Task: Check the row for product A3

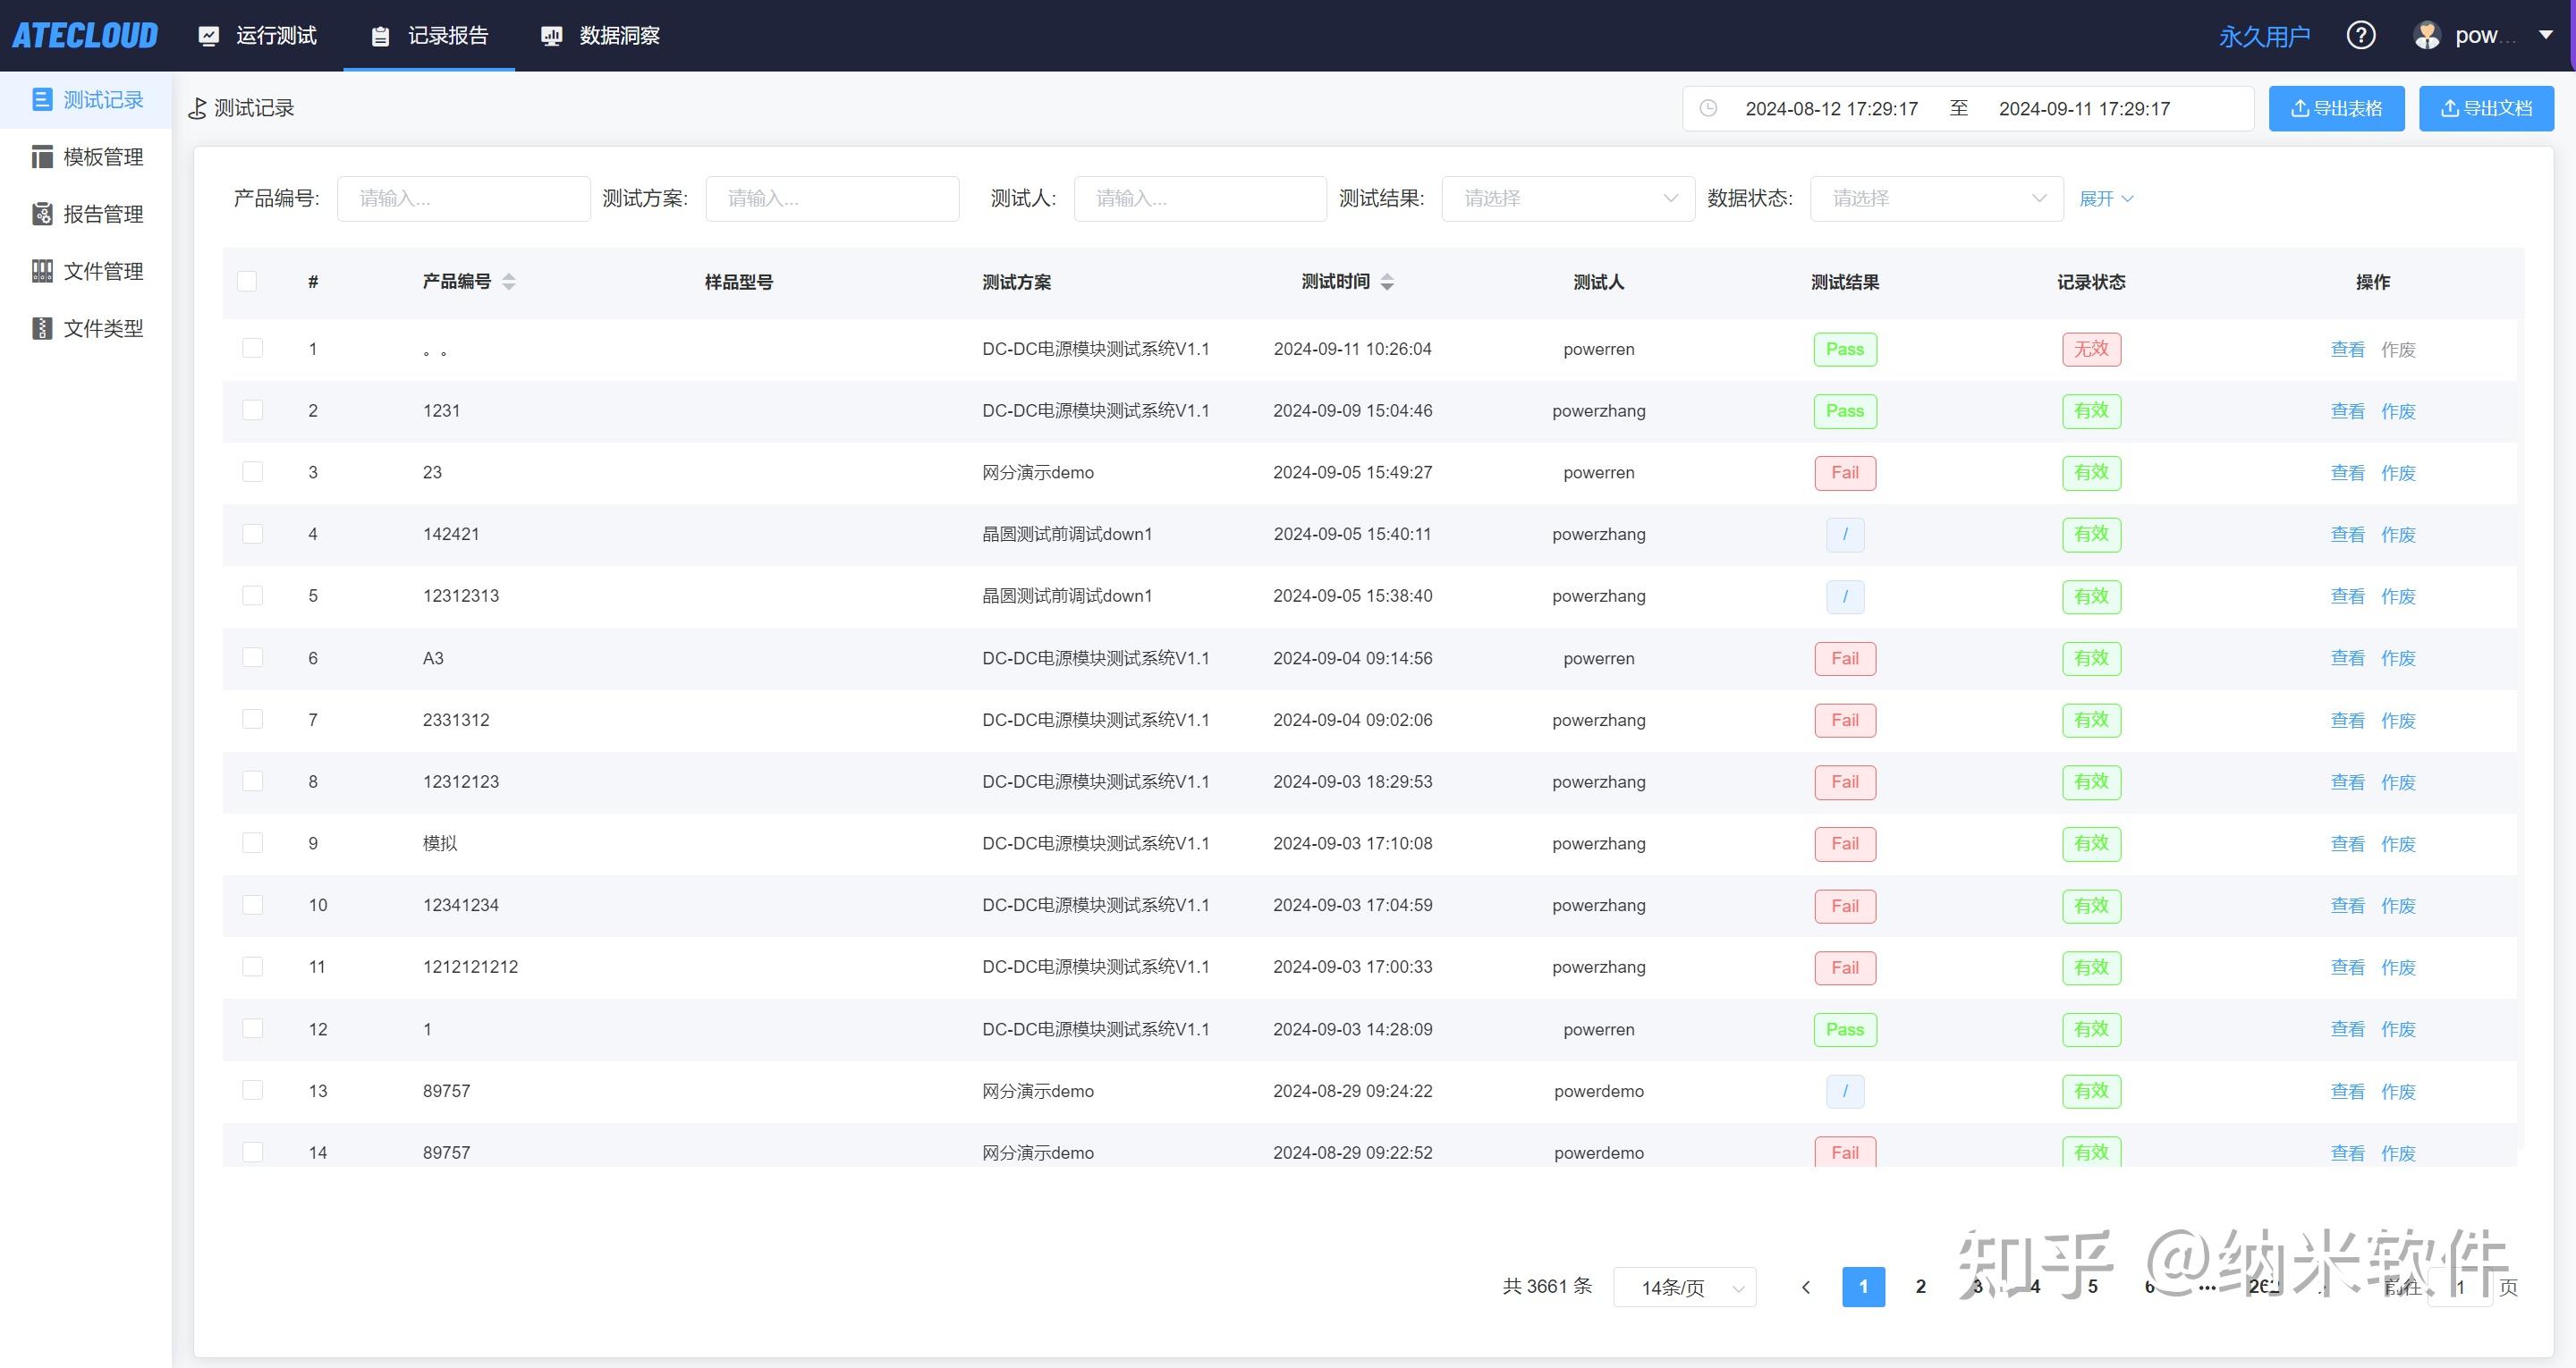Action: [x=252, y=657]
